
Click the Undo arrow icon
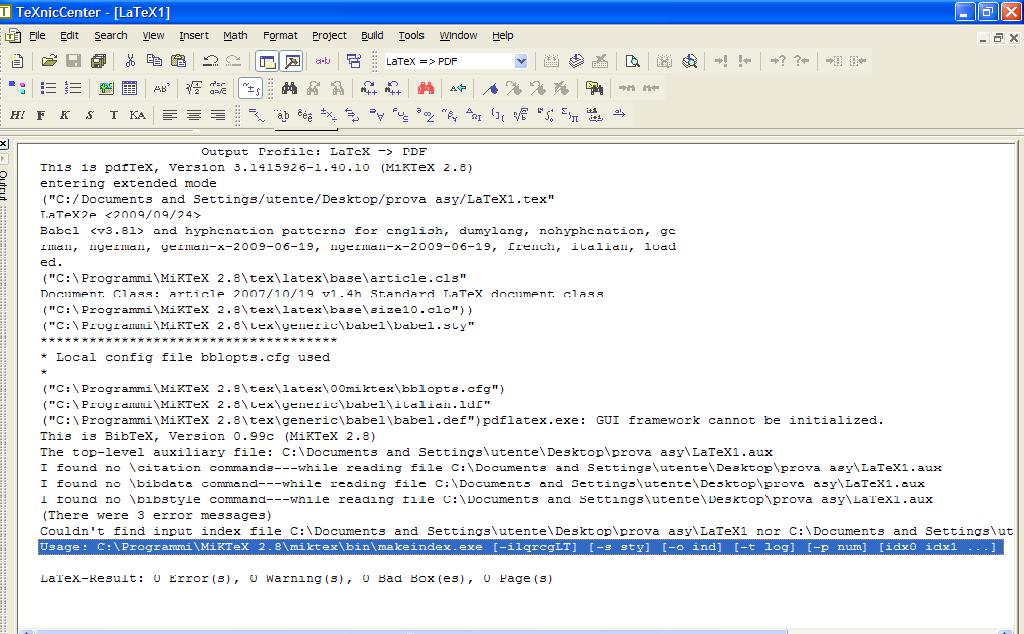(x=210, y=61)
